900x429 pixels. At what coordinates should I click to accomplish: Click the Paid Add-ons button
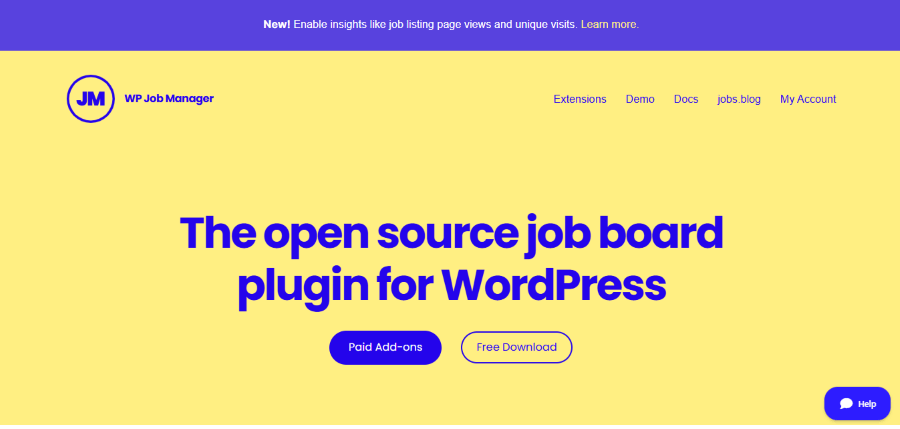[385, 347]
